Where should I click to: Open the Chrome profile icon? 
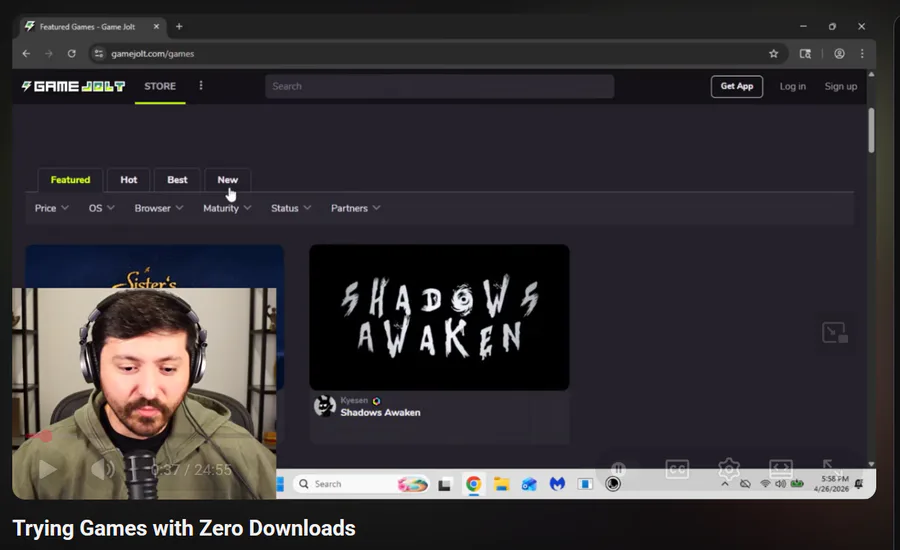839,53
